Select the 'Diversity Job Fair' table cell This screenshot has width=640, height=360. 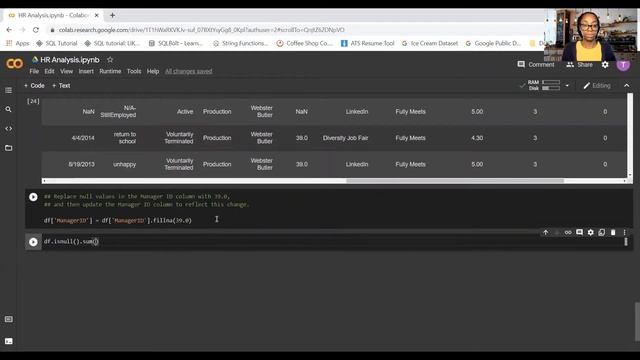click(345, 138)
